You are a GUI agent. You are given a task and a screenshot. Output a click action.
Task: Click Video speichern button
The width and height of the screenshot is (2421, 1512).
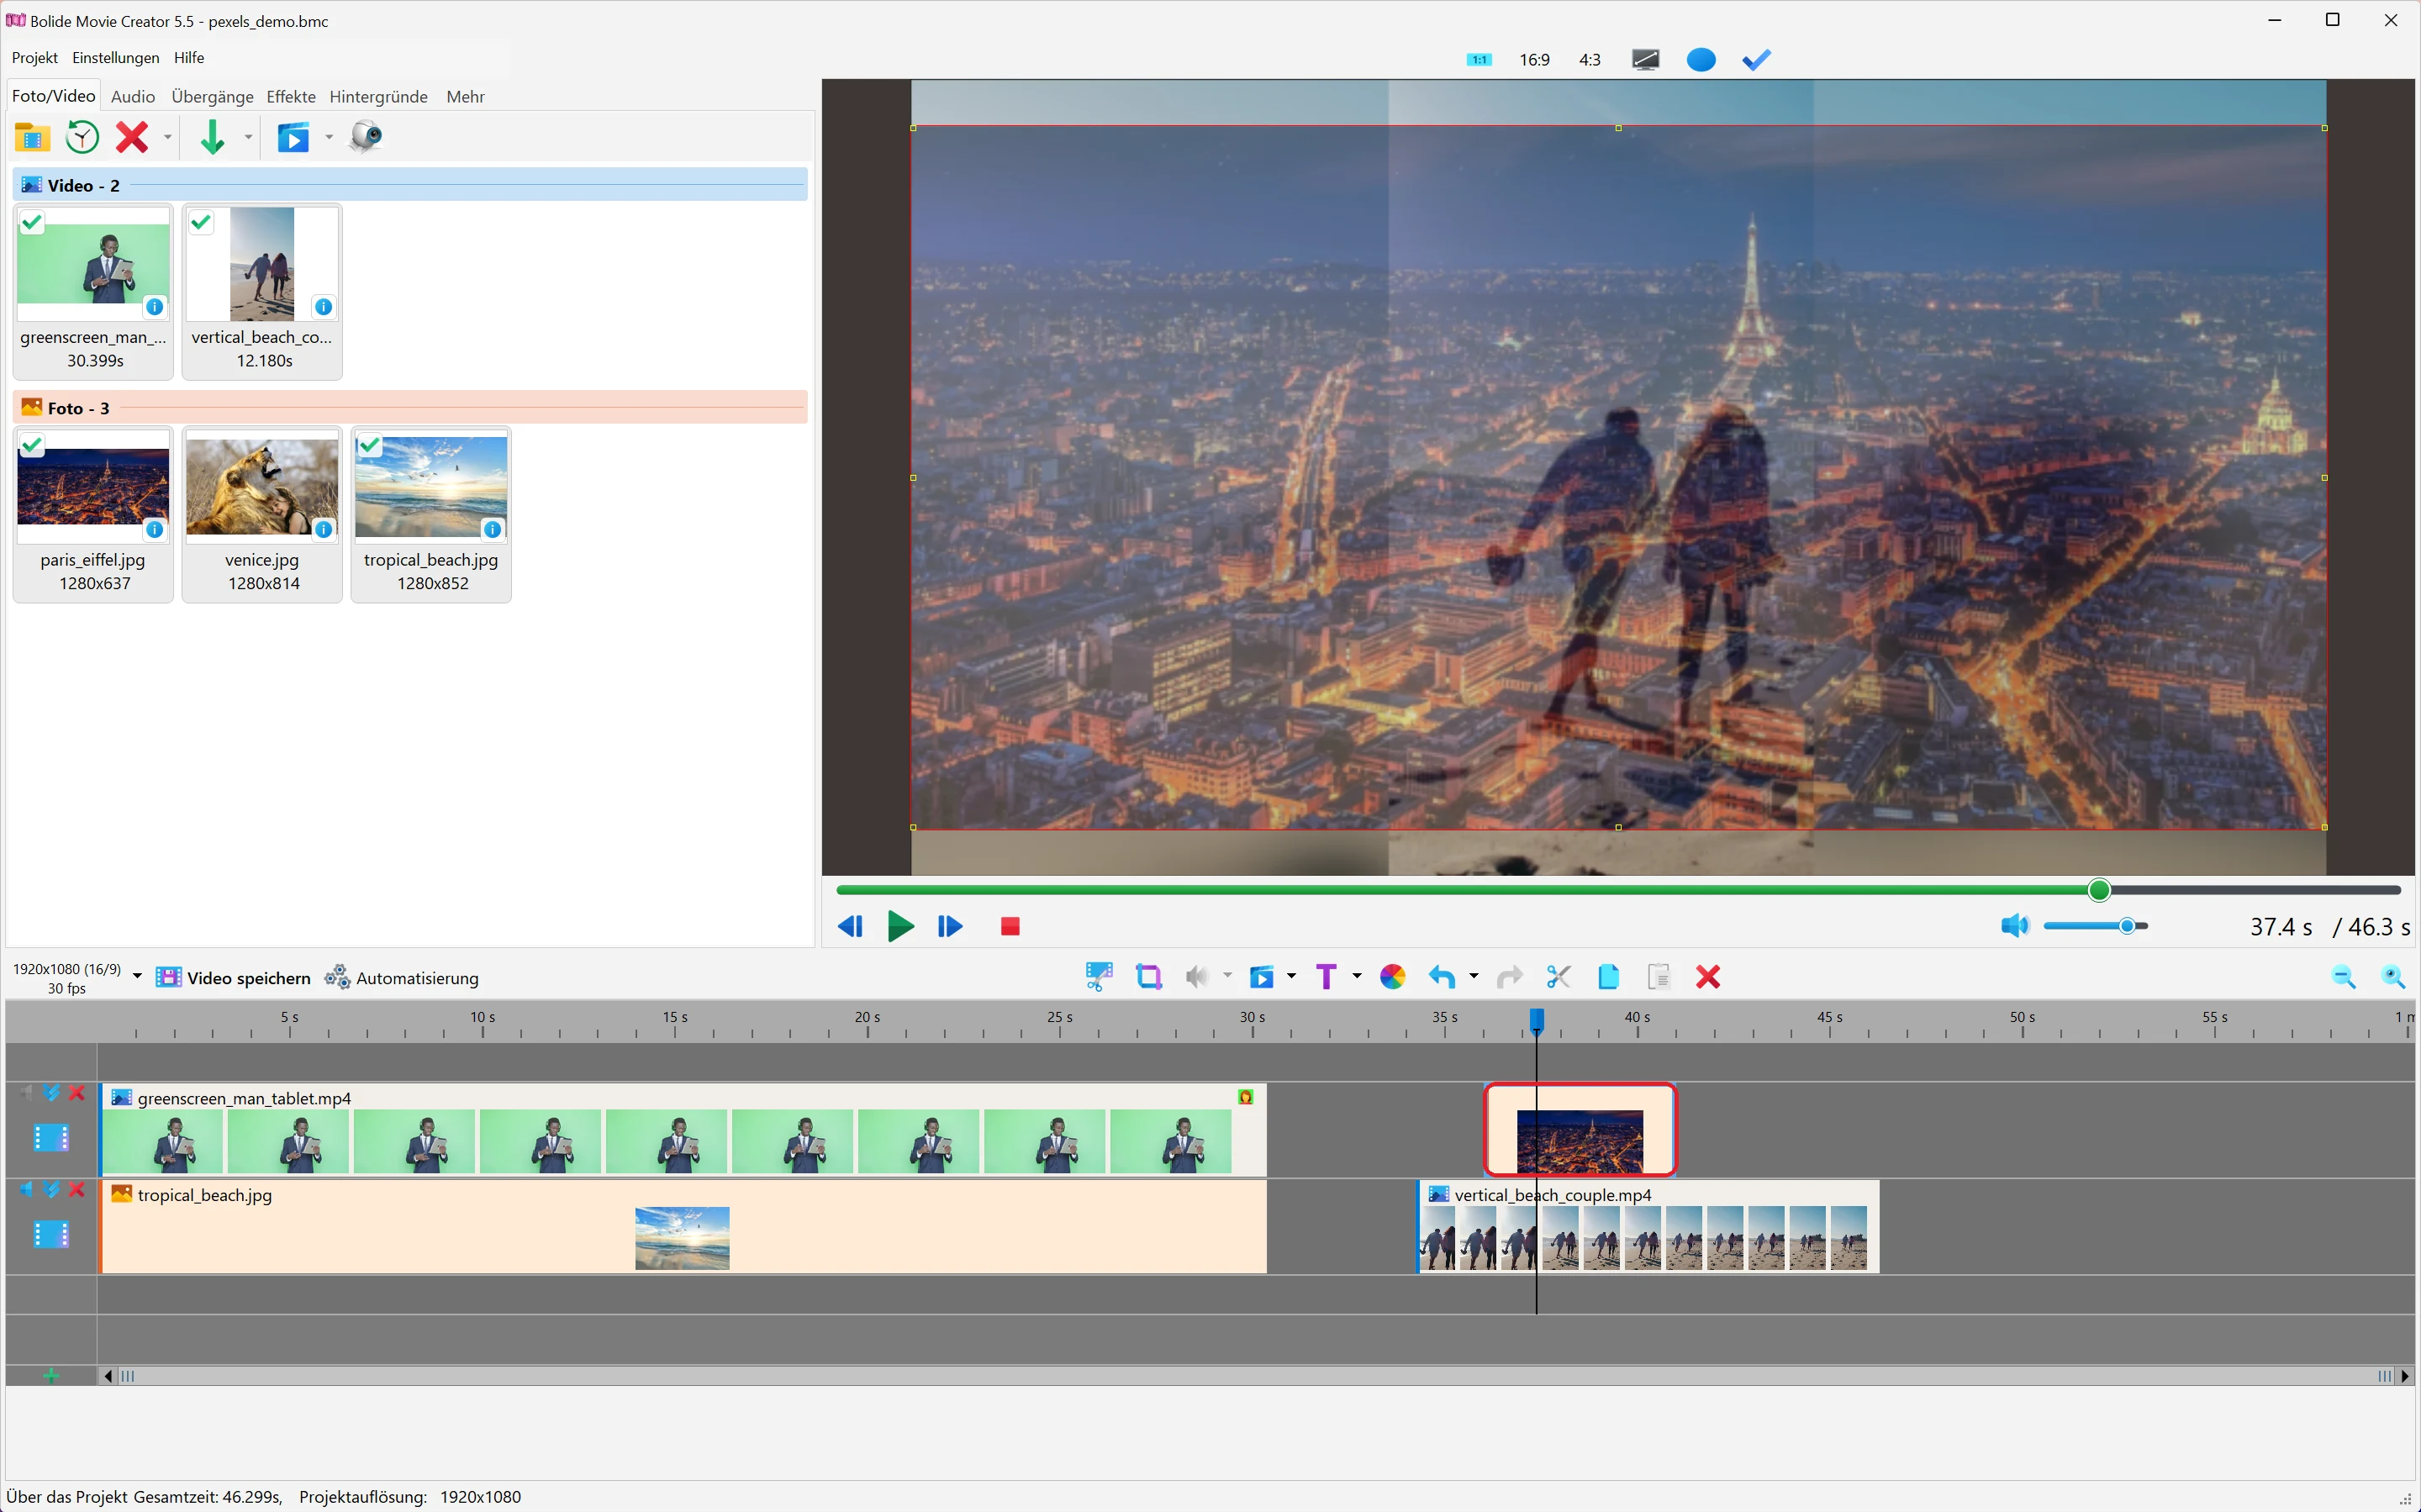[233, 978]
